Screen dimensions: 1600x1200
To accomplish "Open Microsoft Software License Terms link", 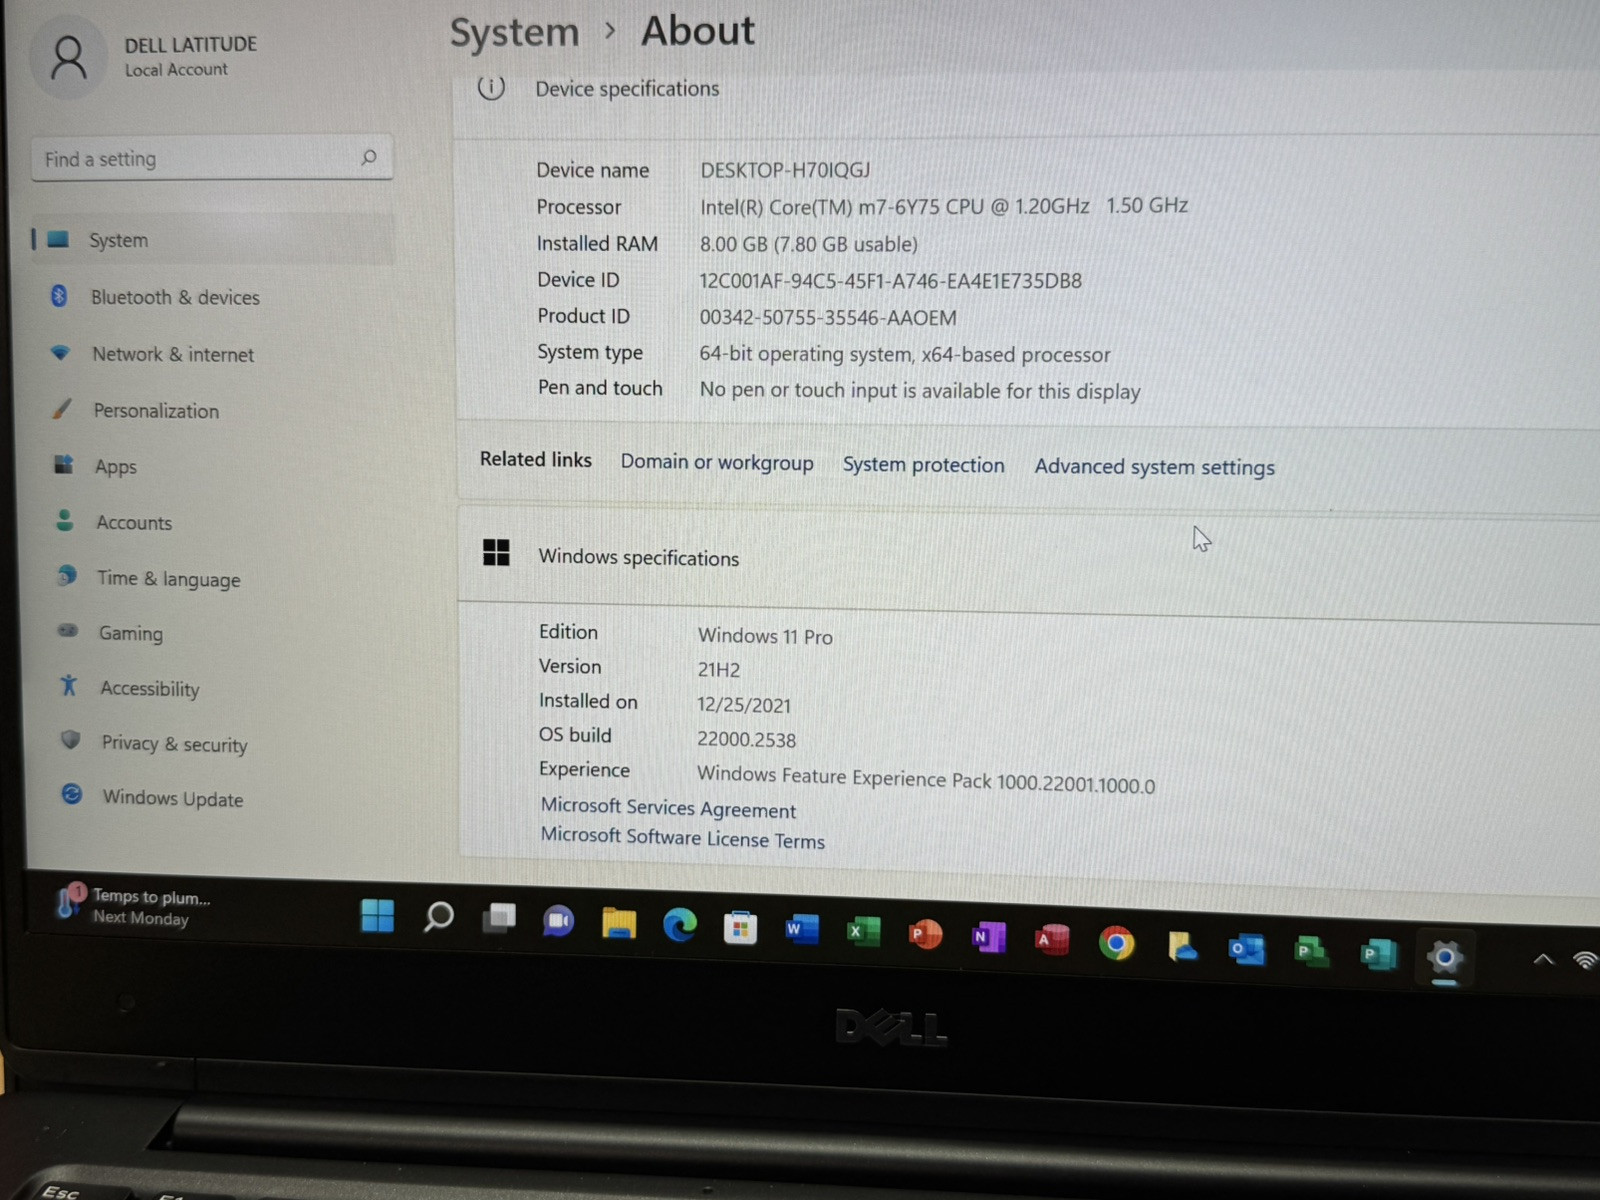I will point(682,837).
